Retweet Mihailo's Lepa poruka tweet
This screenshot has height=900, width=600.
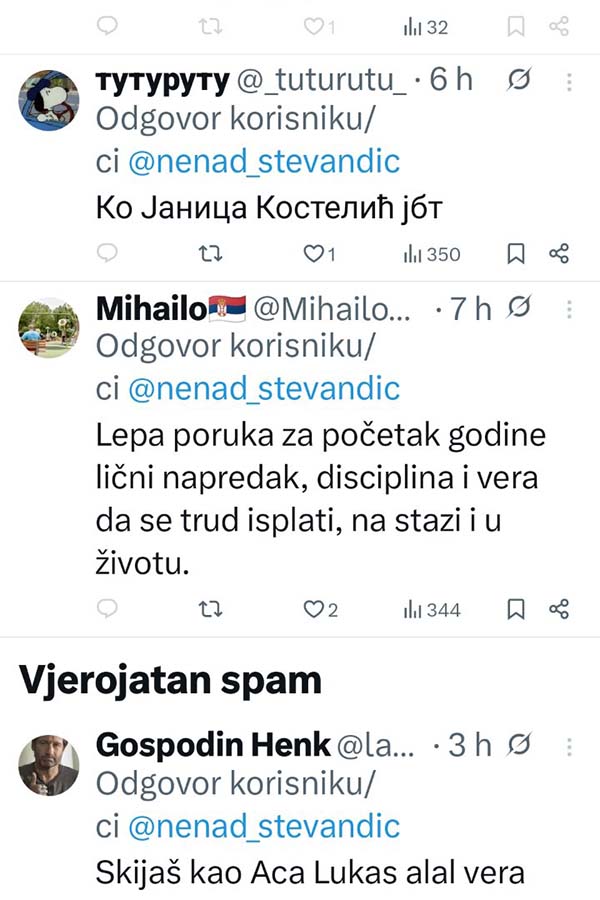pyautogui.click(x=210, y=608)
